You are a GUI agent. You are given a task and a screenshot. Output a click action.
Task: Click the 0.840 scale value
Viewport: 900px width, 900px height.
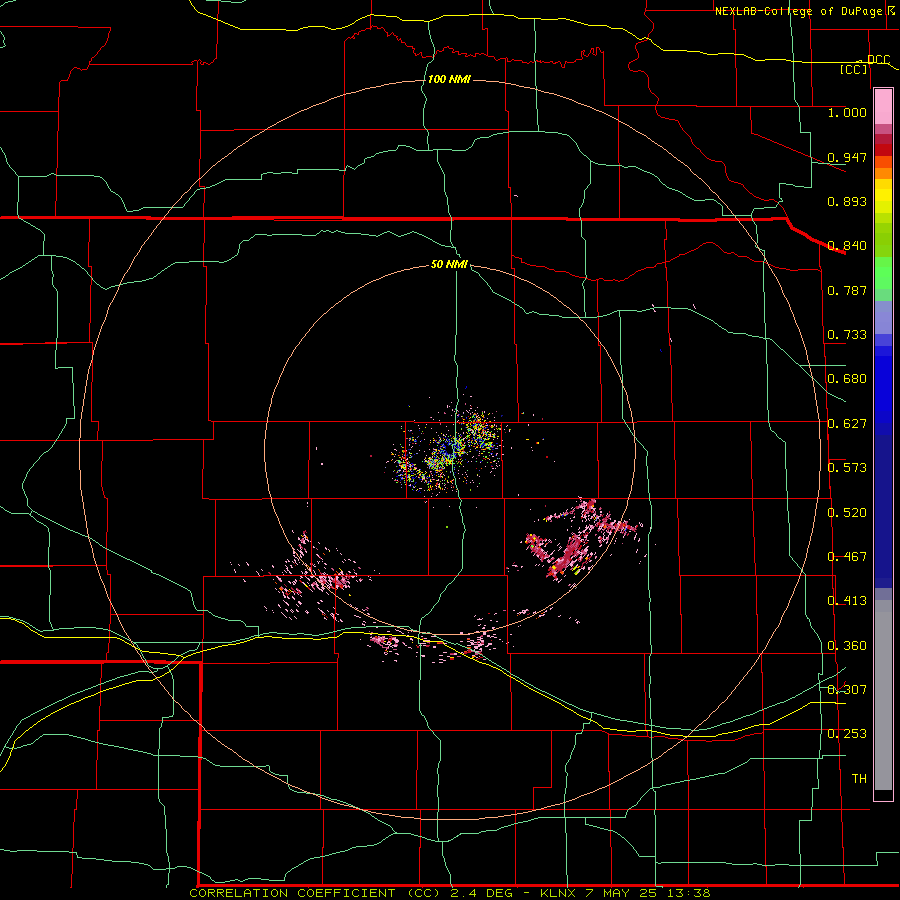pyautogui.click(x=847, y=246)
